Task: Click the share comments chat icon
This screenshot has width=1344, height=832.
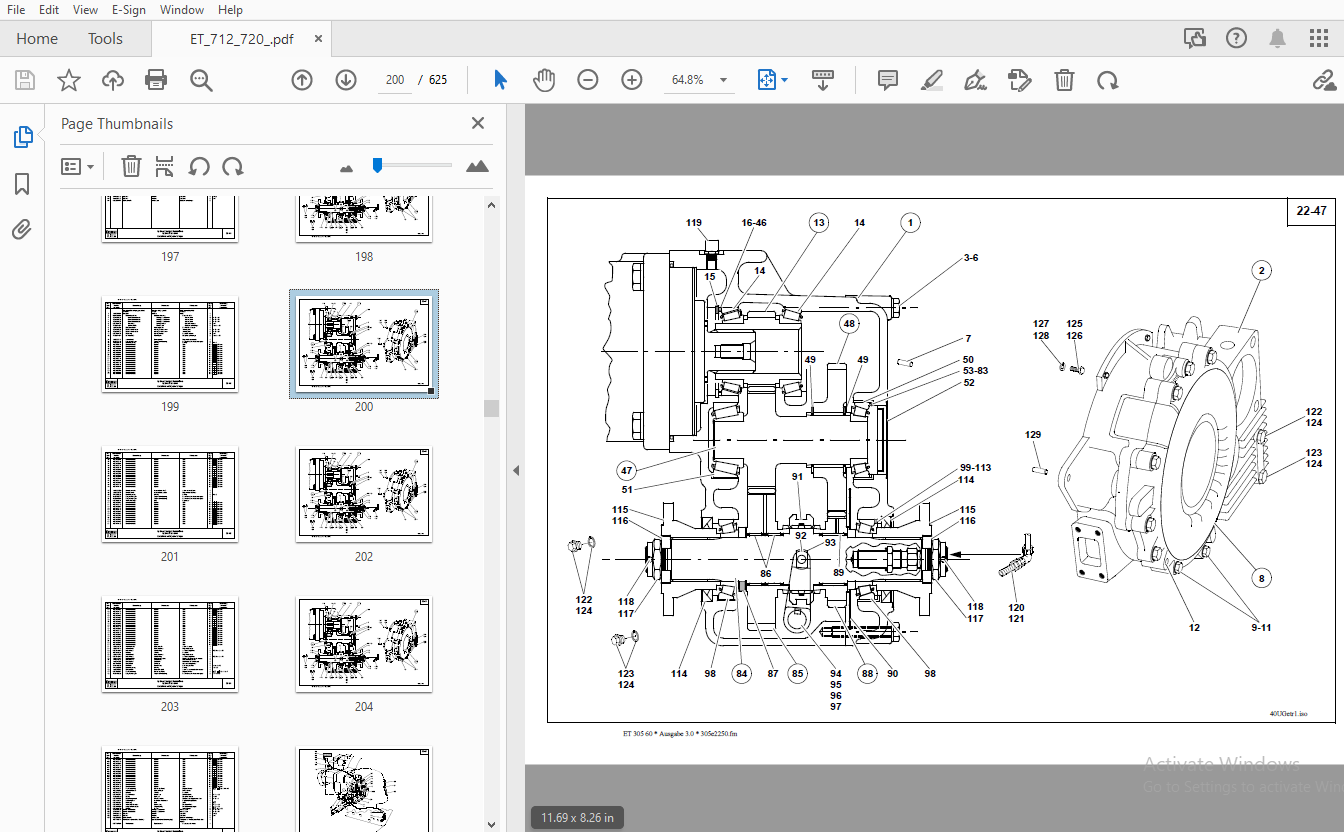Action: (x=1195, y=38)
